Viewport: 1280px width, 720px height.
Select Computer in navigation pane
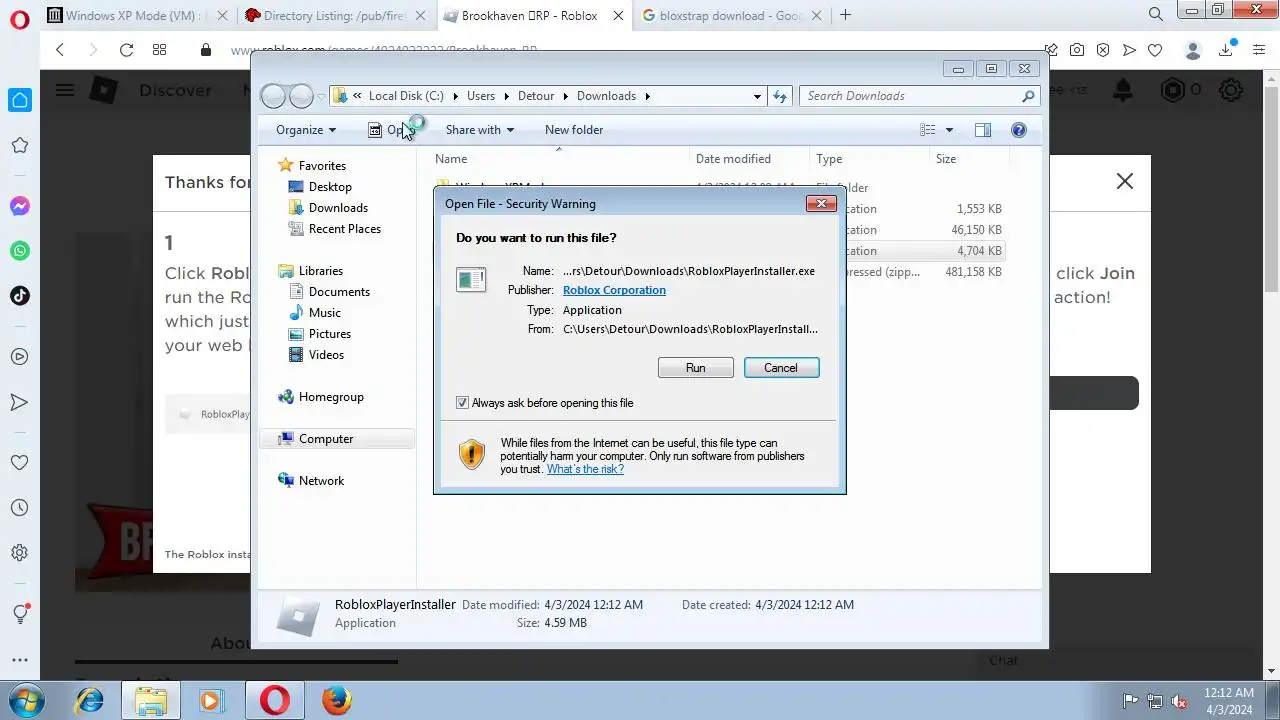326,439
